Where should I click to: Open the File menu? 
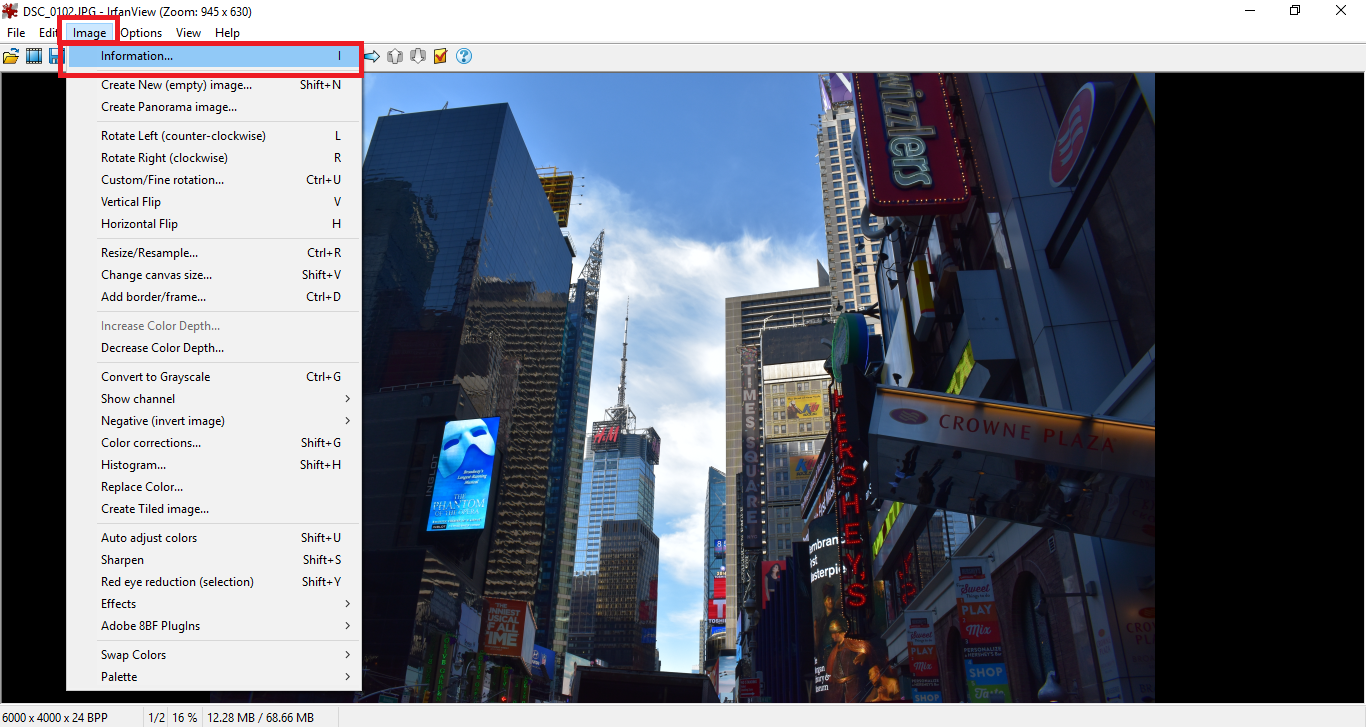point(16,33)
